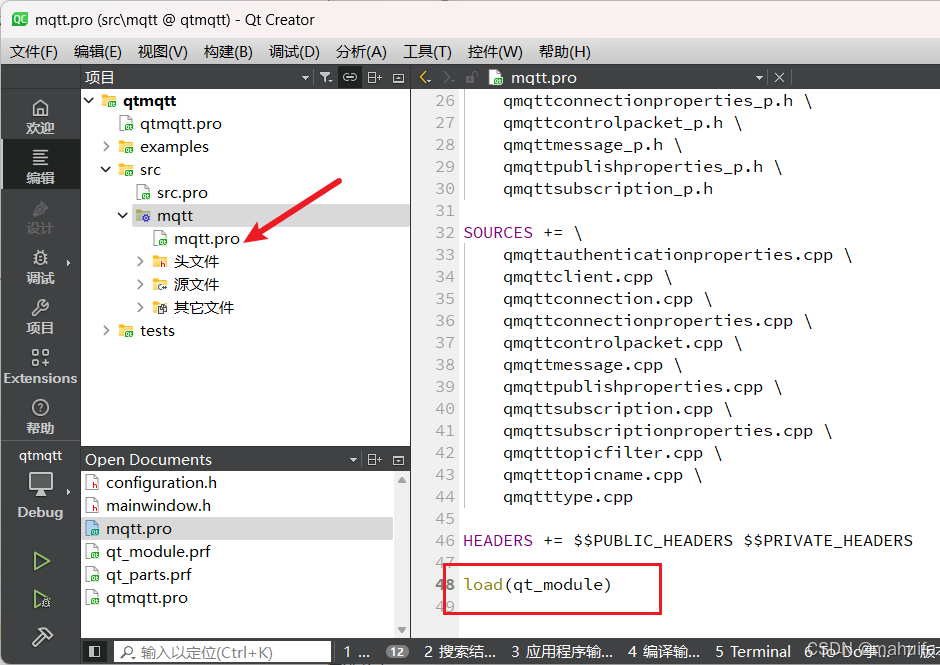Close the mqtt.pro editor document
The height and width of the screenshot is (665, 940).
(x=779, y=77)
